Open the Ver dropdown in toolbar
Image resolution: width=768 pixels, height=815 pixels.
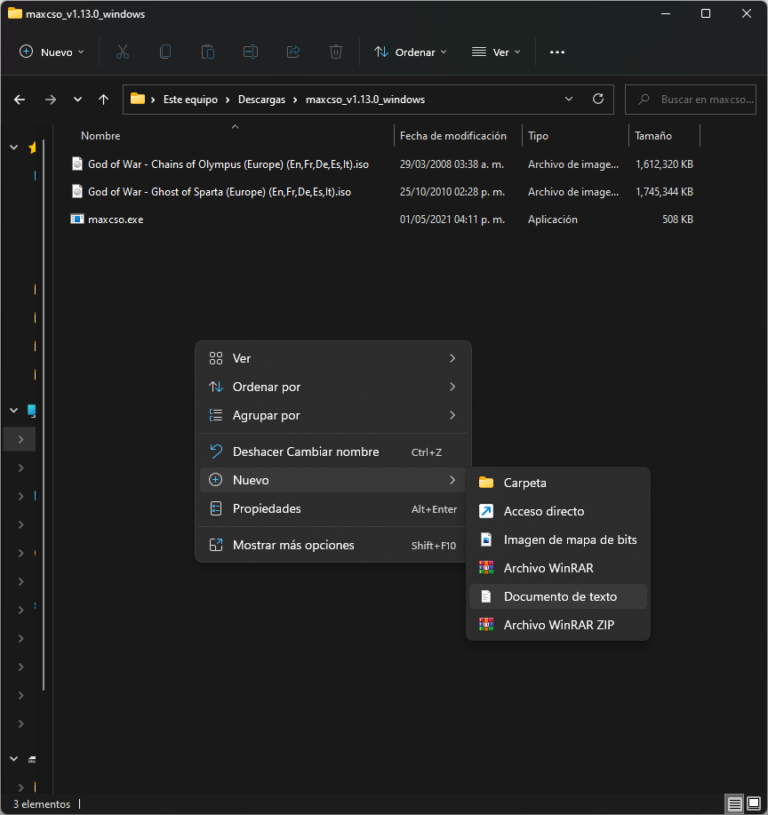(x=496, y=52)
